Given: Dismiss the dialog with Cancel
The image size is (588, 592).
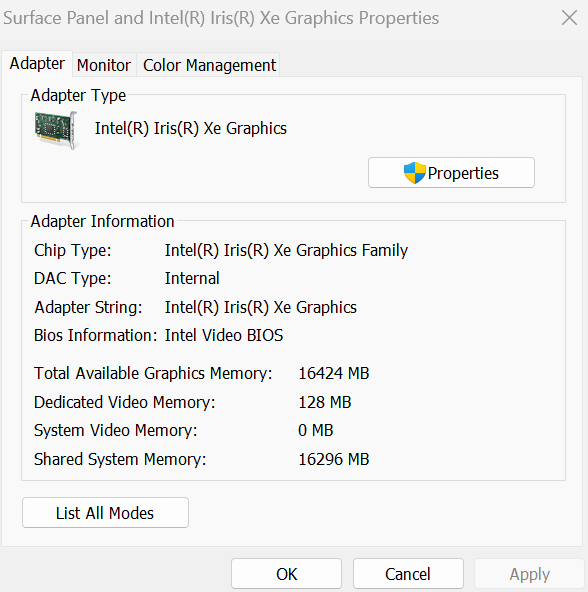Looking at the screenshot, I should (408, 574).
